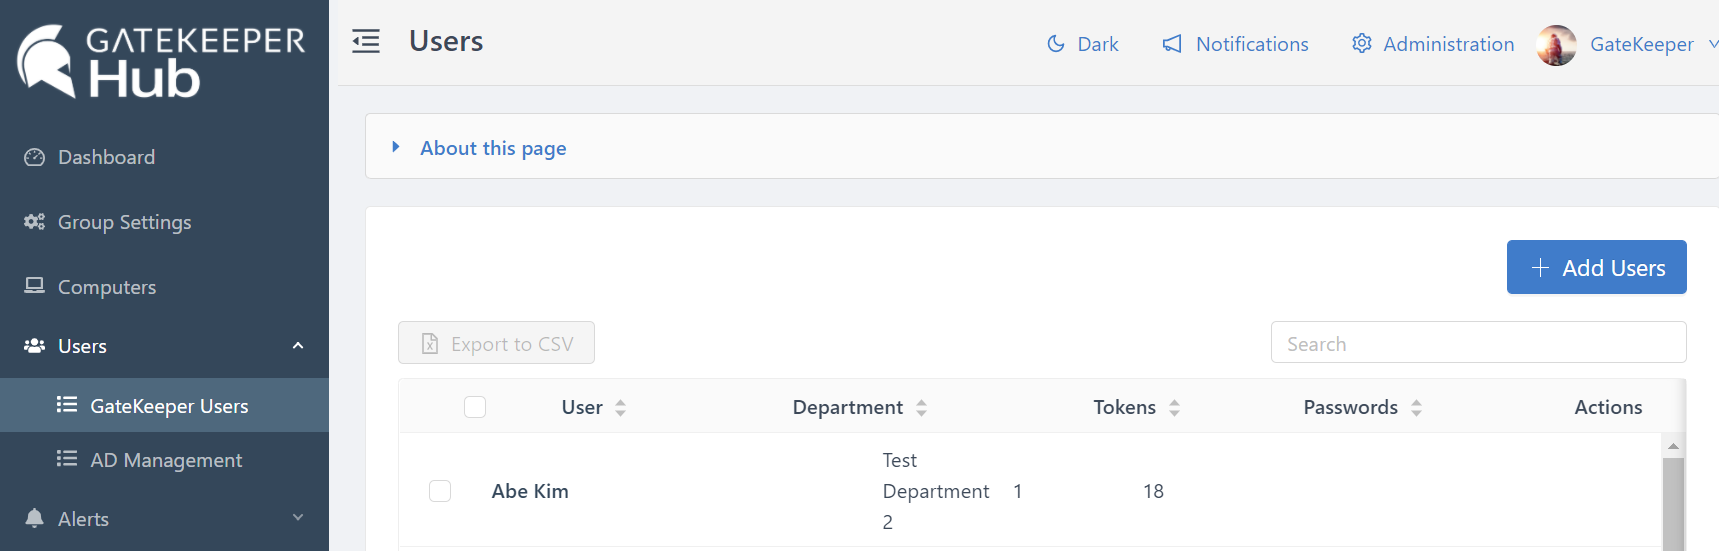Expand the About this page panel
Viewport: 1719px width, 551px height.
pyautogui.click(x=396, y=147)
